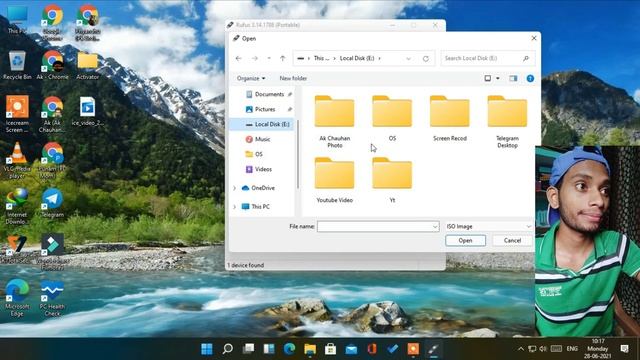Create a New folder
Image resolution: width=640 pixels, height=360 pixels.
point(293,78)
